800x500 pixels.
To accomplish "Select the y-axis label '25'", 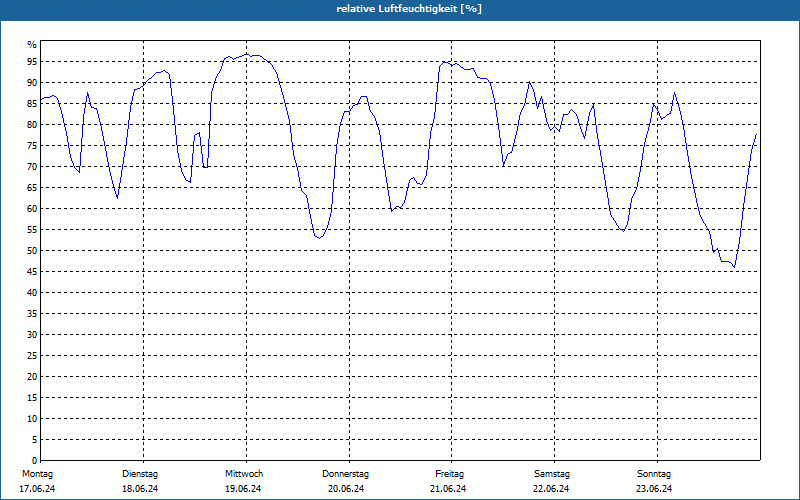I will [x=32, y=356].
